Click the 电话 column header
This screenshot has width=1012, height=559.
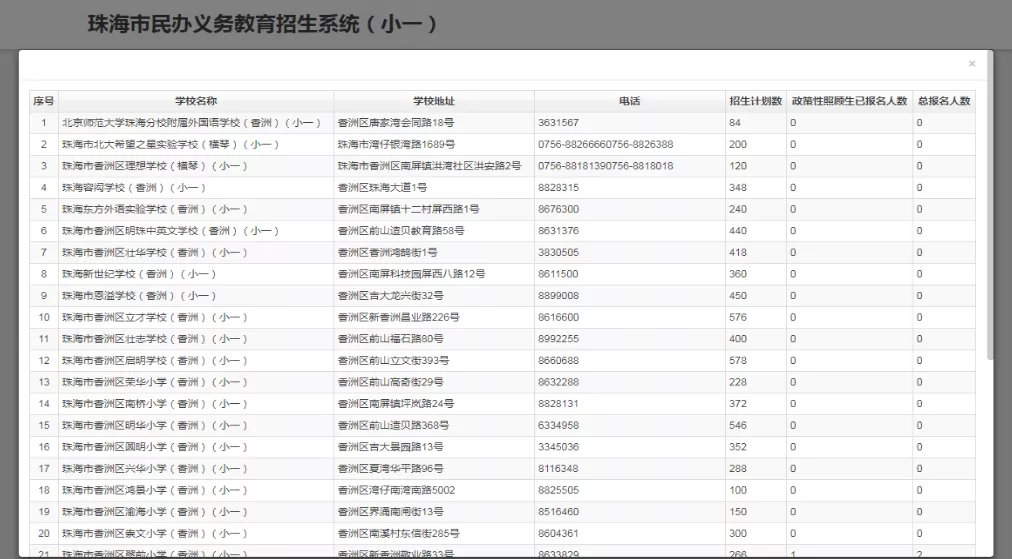(x=629, y=101)
